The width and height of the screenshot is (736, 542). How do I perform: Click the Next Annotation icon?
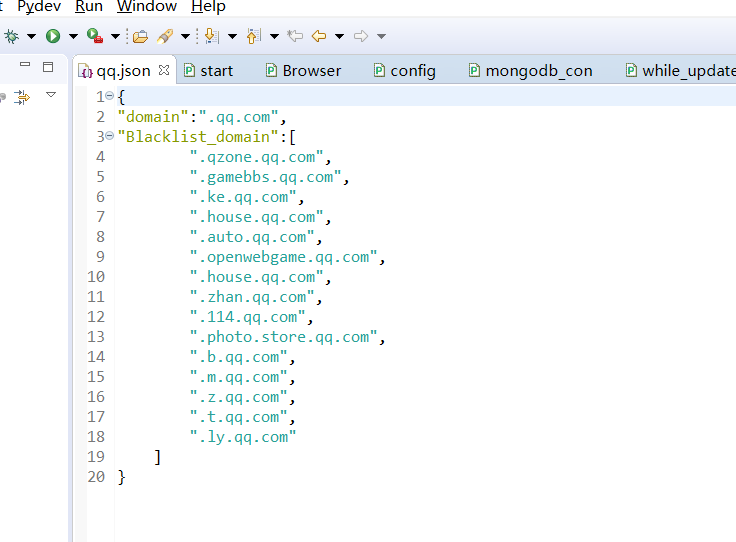point(212,36)
